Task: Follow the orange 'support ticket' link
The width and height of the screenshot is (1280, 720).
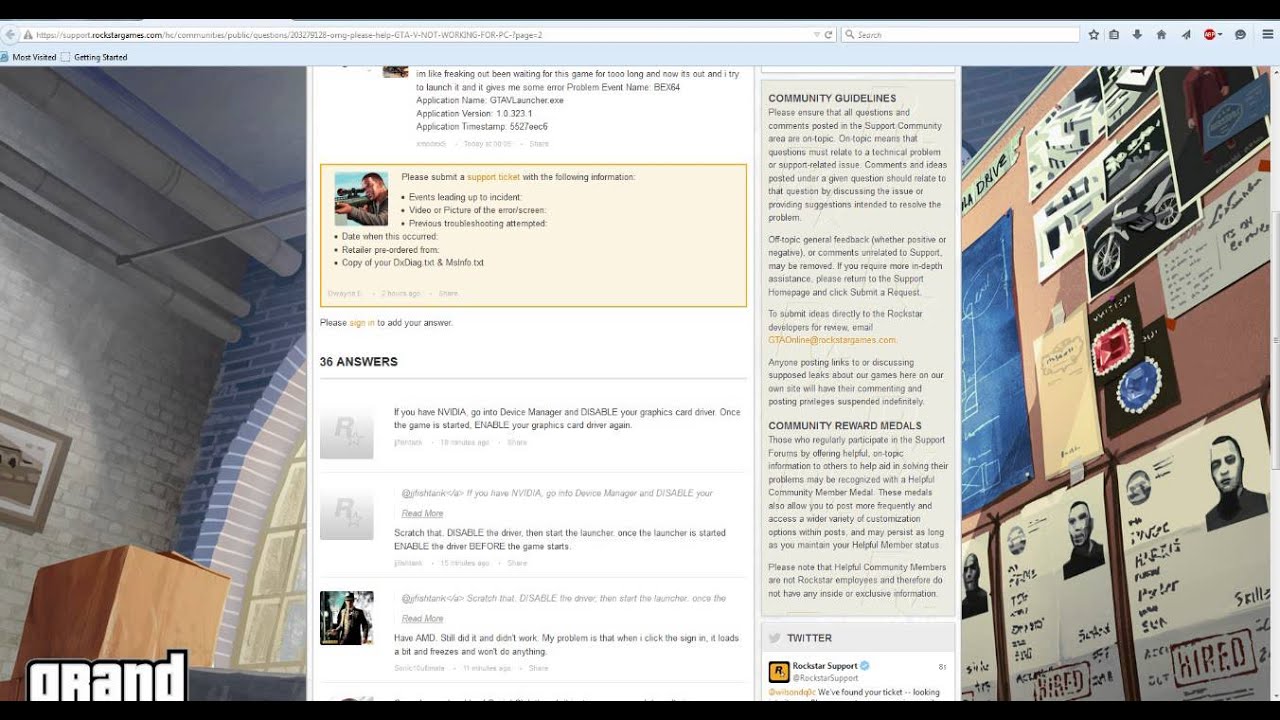Action: 494,177
